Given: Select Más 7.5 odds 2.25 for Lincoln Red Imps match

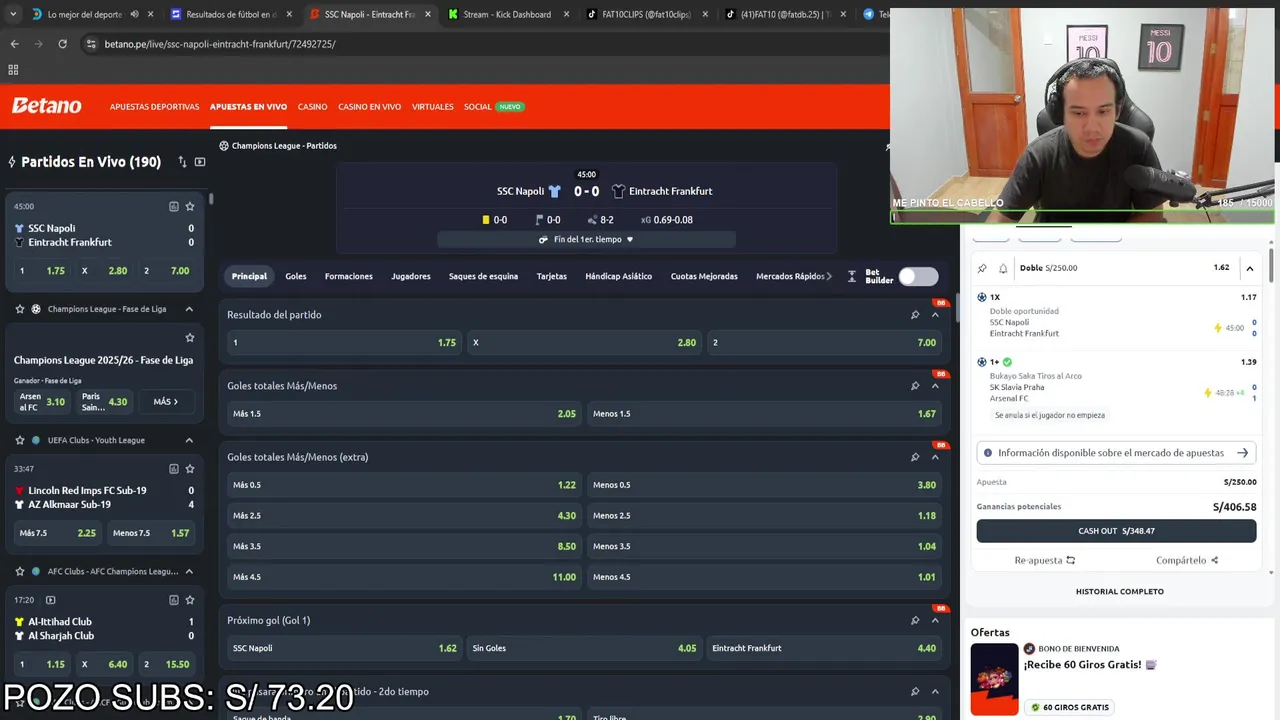Looking at the screenshot, I should [x=59, y=533].
